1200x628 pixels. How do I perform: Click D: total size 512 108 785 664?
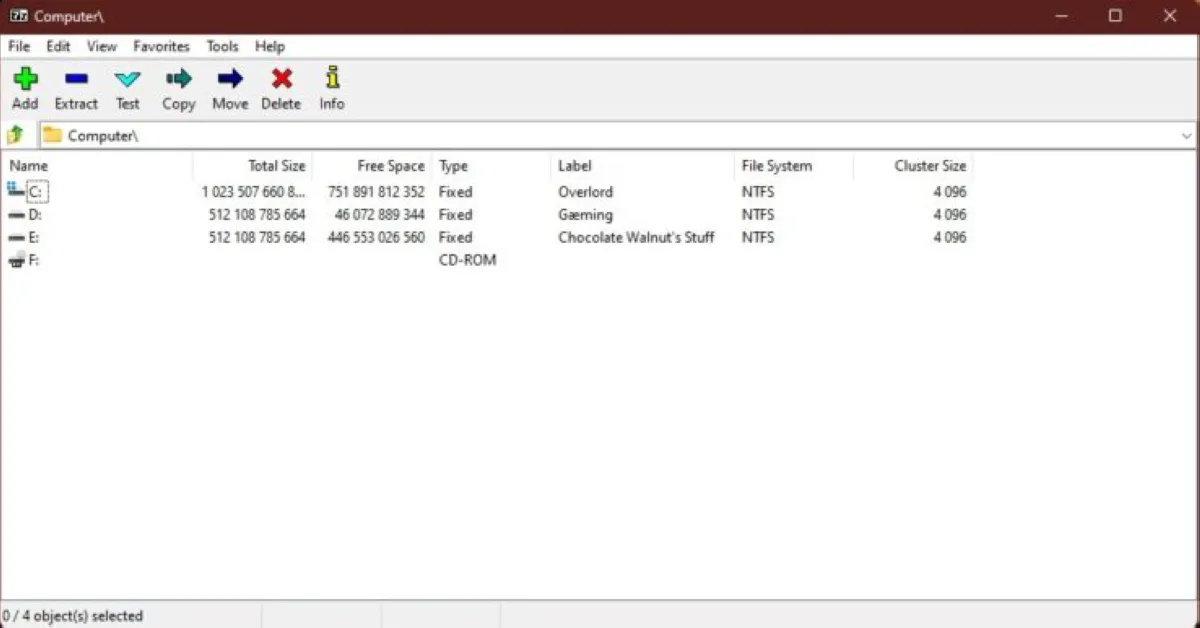click(x=257, y=214)
